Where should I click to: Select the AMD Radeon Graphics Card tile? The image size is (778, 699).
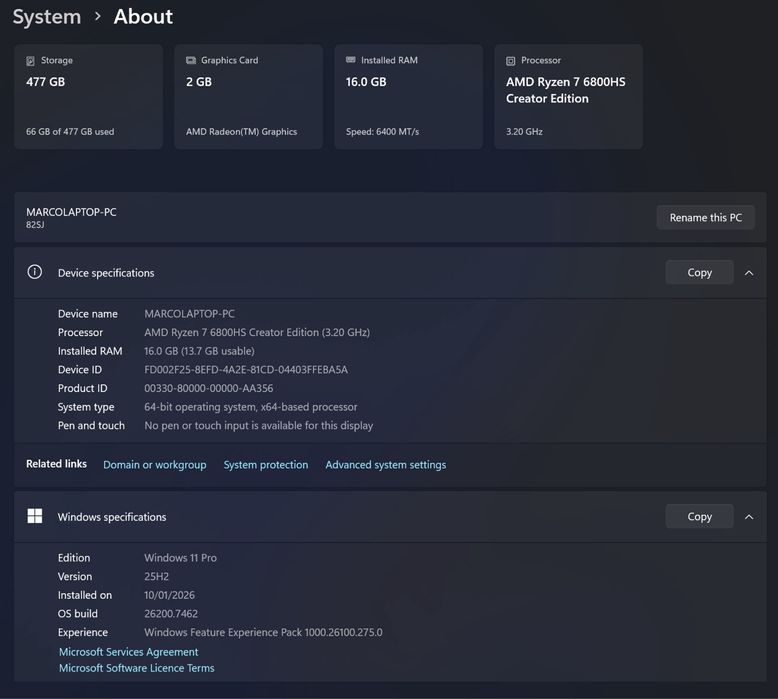(248, 97)
